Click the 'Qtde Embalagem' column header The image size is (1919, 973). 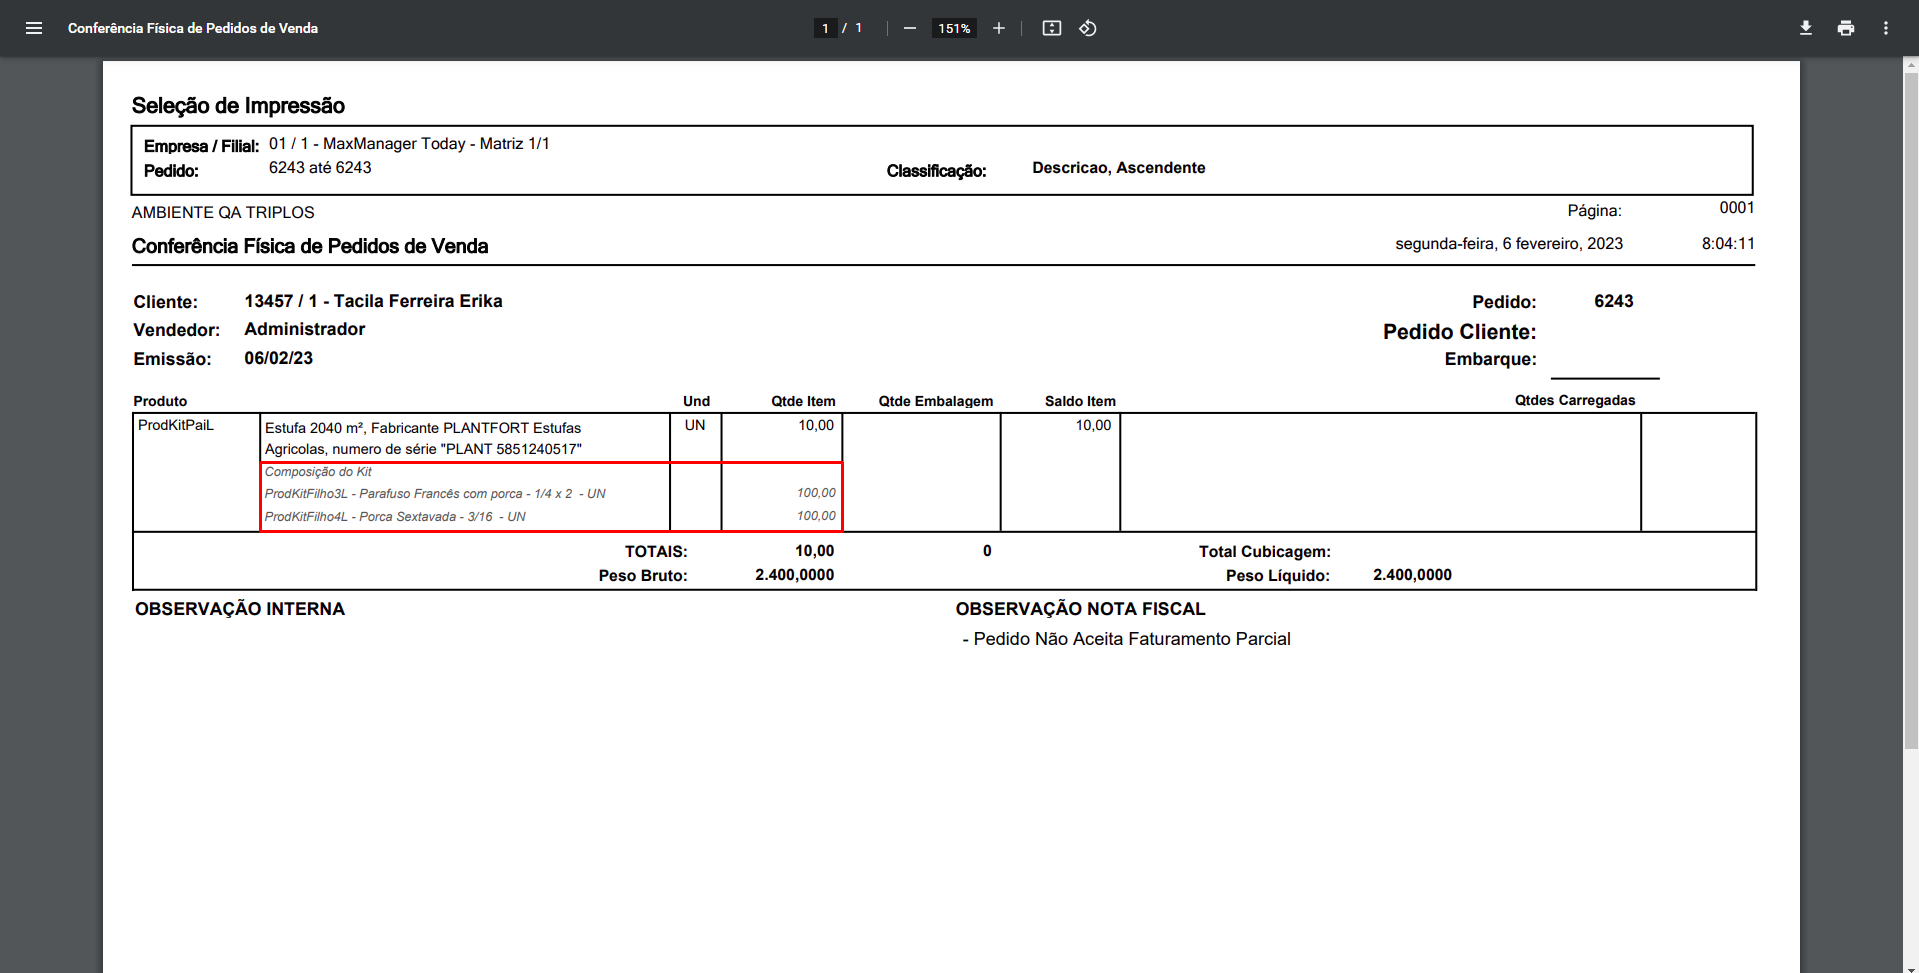(x=936, y=401)
